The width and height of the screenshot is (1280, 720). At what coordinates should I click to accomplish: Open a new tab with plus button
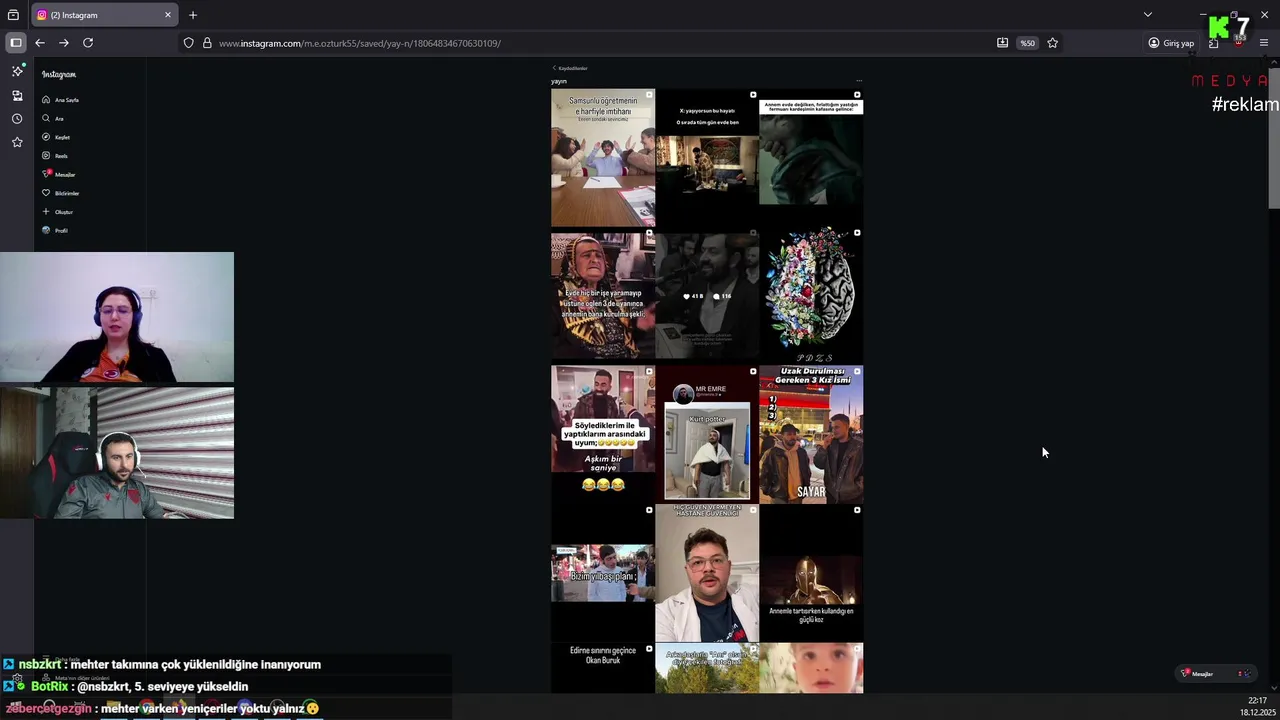coord(193,15)
